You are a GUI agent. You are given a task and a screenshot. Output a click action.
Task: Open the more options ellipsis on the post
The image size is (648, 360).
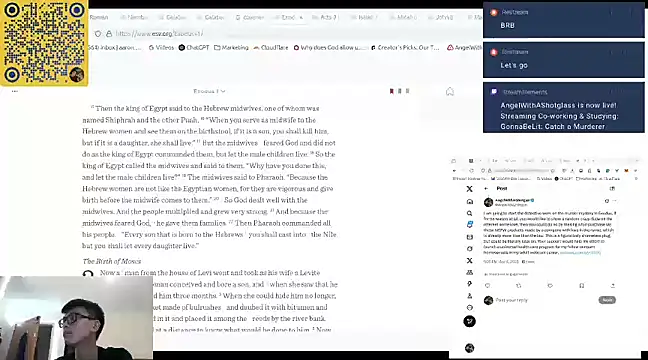tap(615, 201)
